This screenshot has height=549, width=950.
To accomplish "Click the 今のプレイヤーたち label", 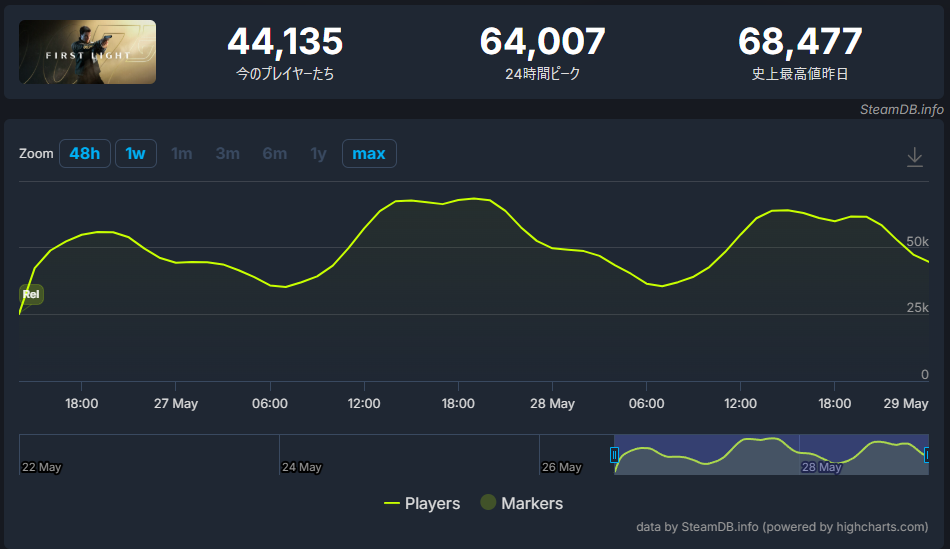I will [285, 74].
